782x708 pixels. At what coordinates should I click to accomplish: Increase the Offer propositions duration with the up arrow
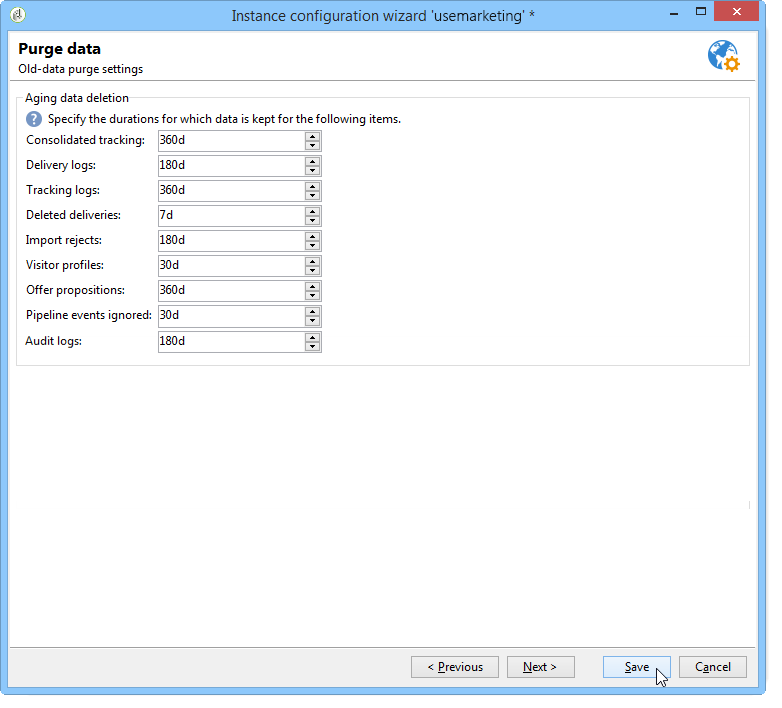coord(313,286)
